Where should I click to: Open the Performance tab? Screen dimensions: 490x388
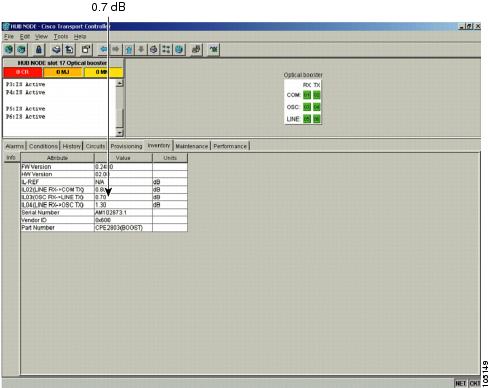(230, 146)
